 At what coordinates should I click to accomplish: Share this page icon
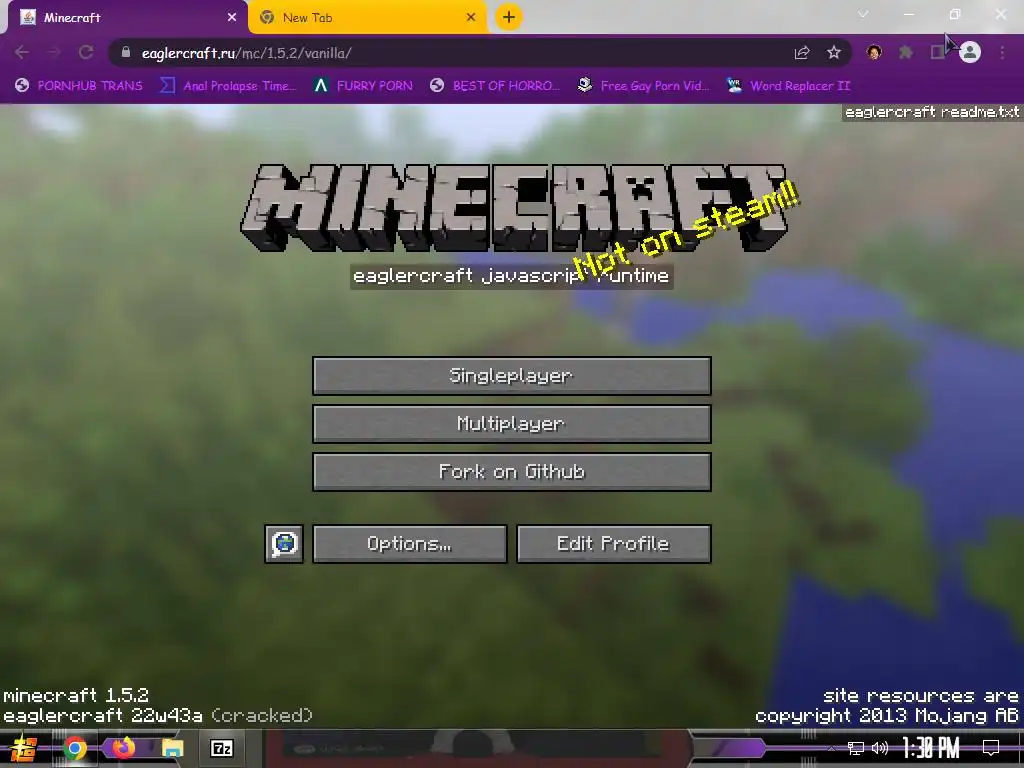[802, 52]
